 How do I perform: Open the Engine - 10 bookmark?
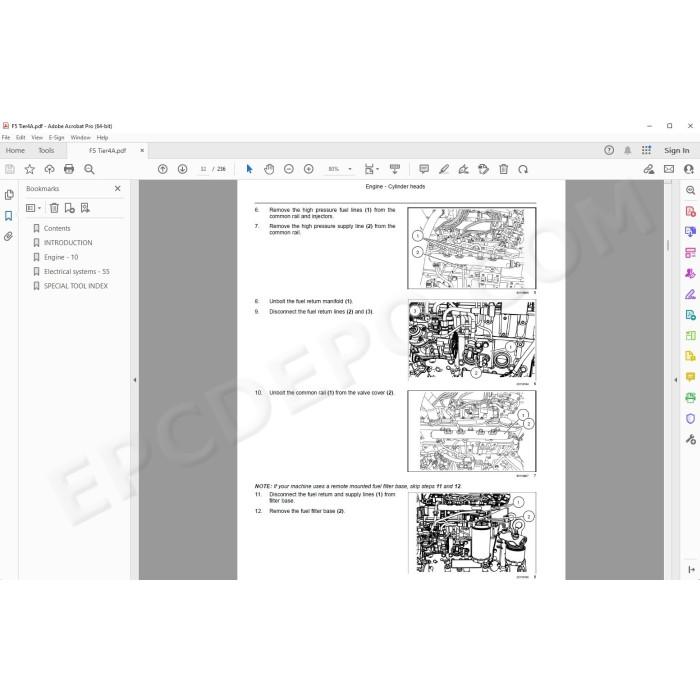61,257
